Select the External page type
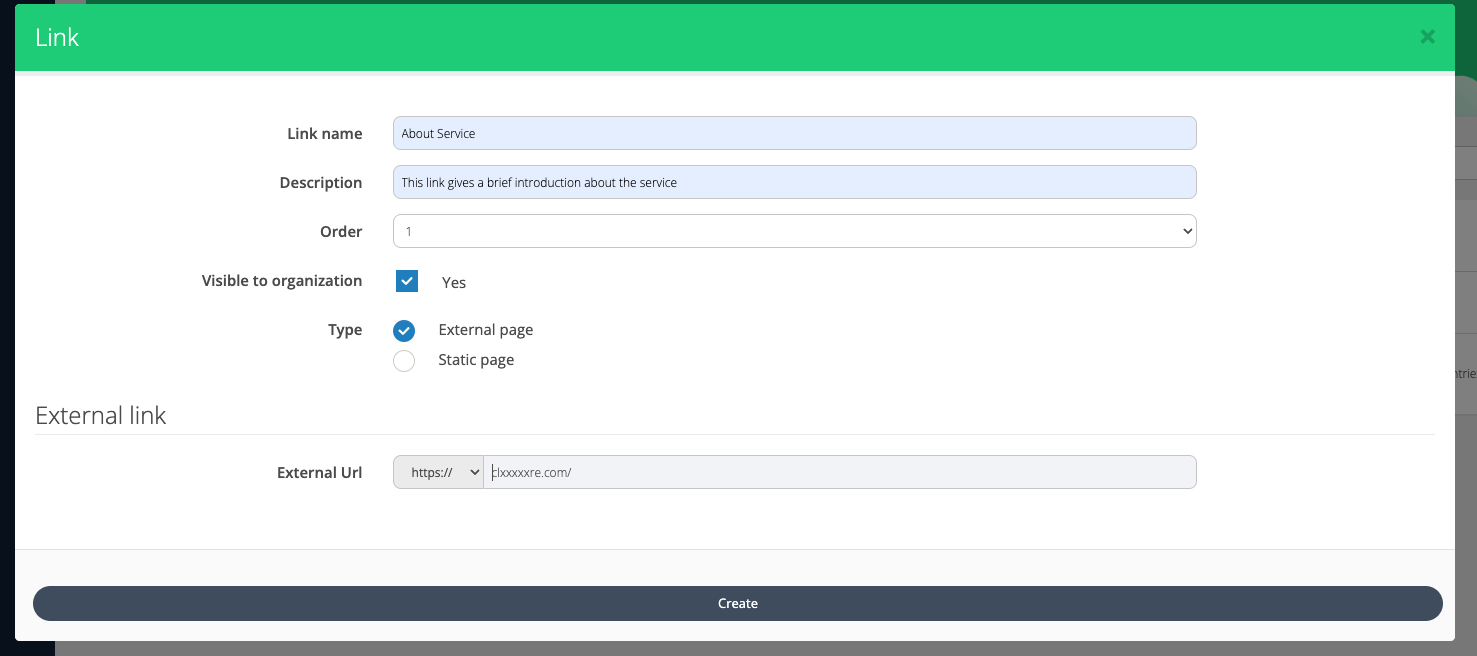Image resolution: width=1477 pixels, height=656 pixels. 404,330
